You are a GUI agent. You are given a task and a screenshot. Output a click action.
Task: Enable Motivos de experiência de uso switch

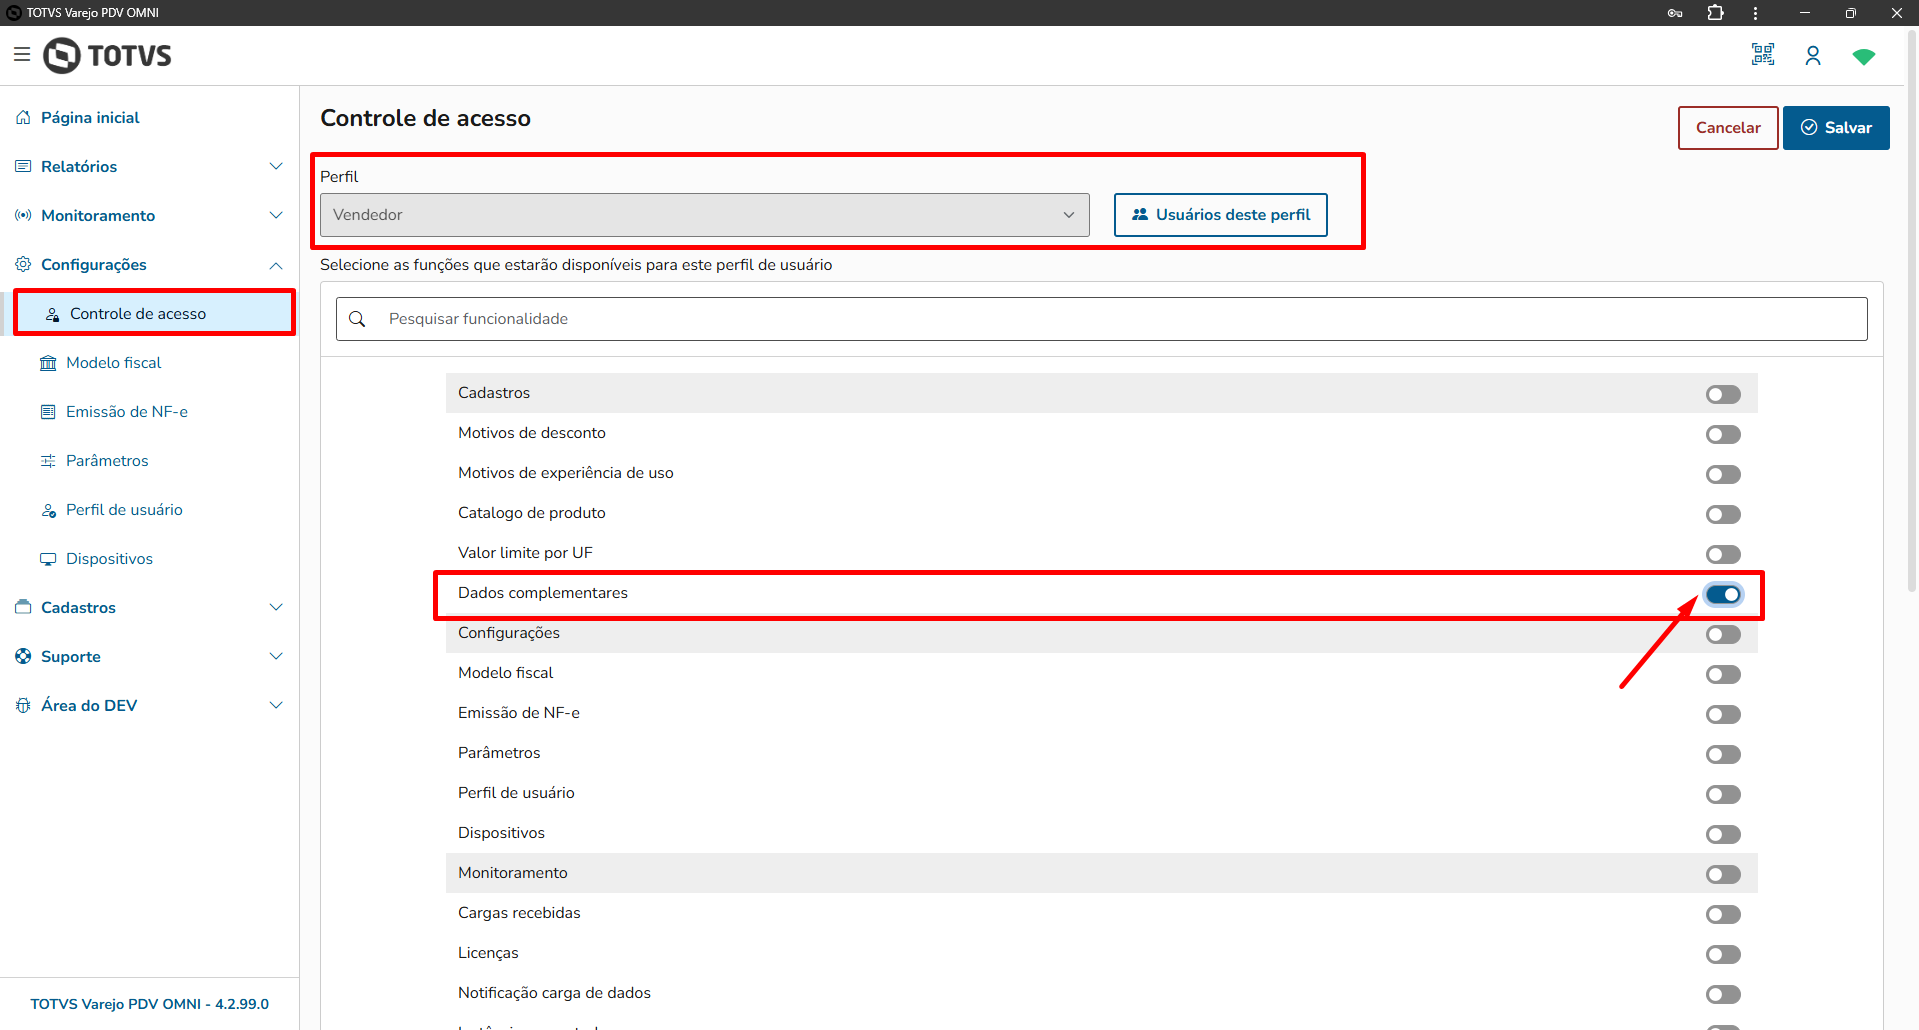pos(1723,474)
